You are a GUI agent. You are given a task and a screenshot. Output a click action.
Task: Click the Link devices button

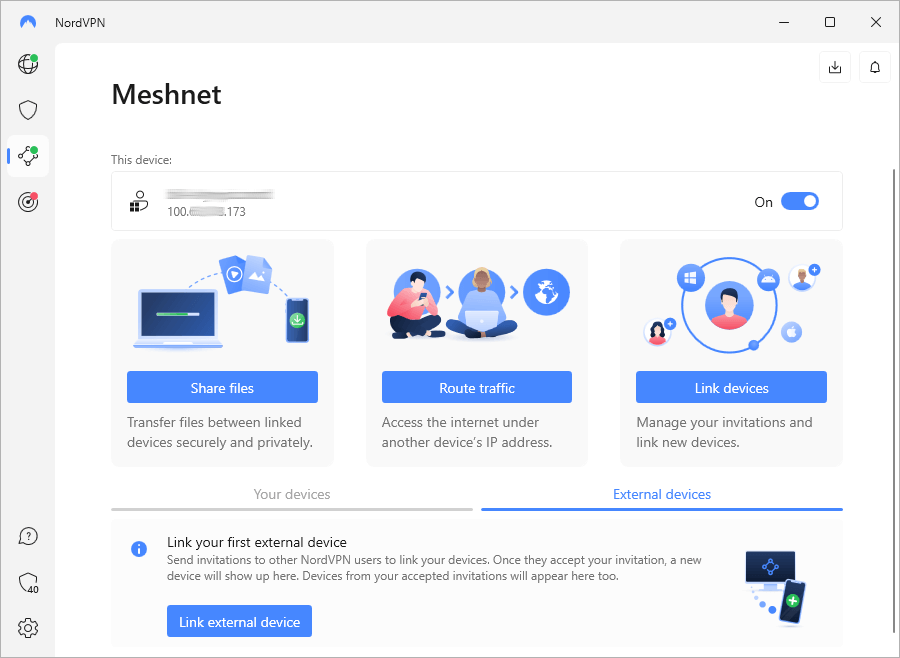click(731, 388)
